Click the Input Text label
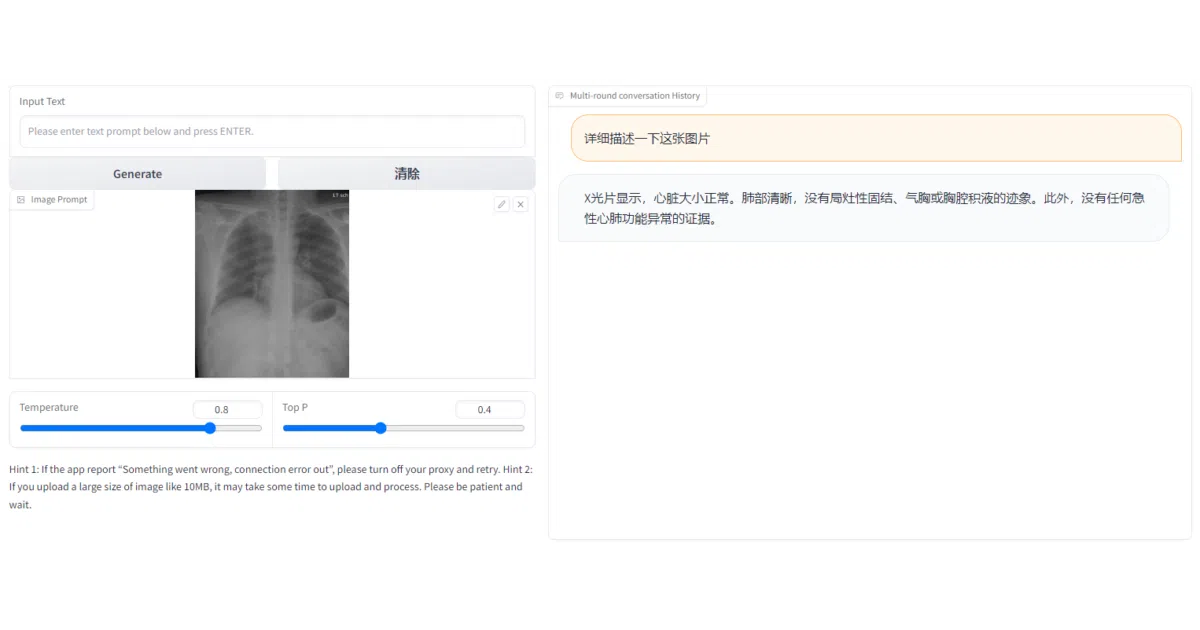Image resolution: width=1200 pixels, height=630 pixels. (x=42, y=101)
